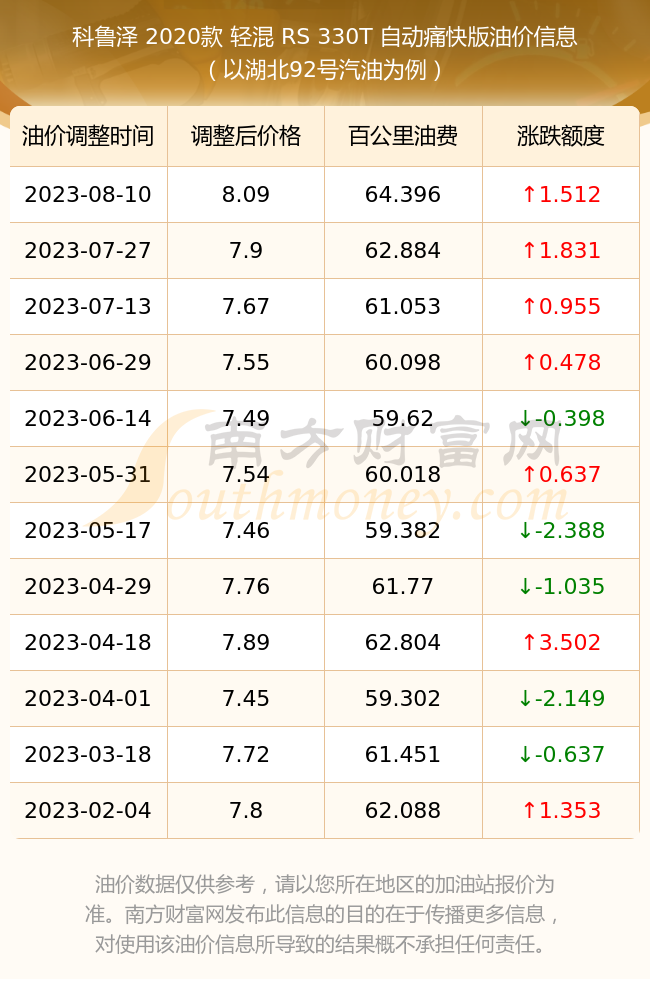
Task: Select the price cell showing 8.09
Action: [x=246, y=195]
